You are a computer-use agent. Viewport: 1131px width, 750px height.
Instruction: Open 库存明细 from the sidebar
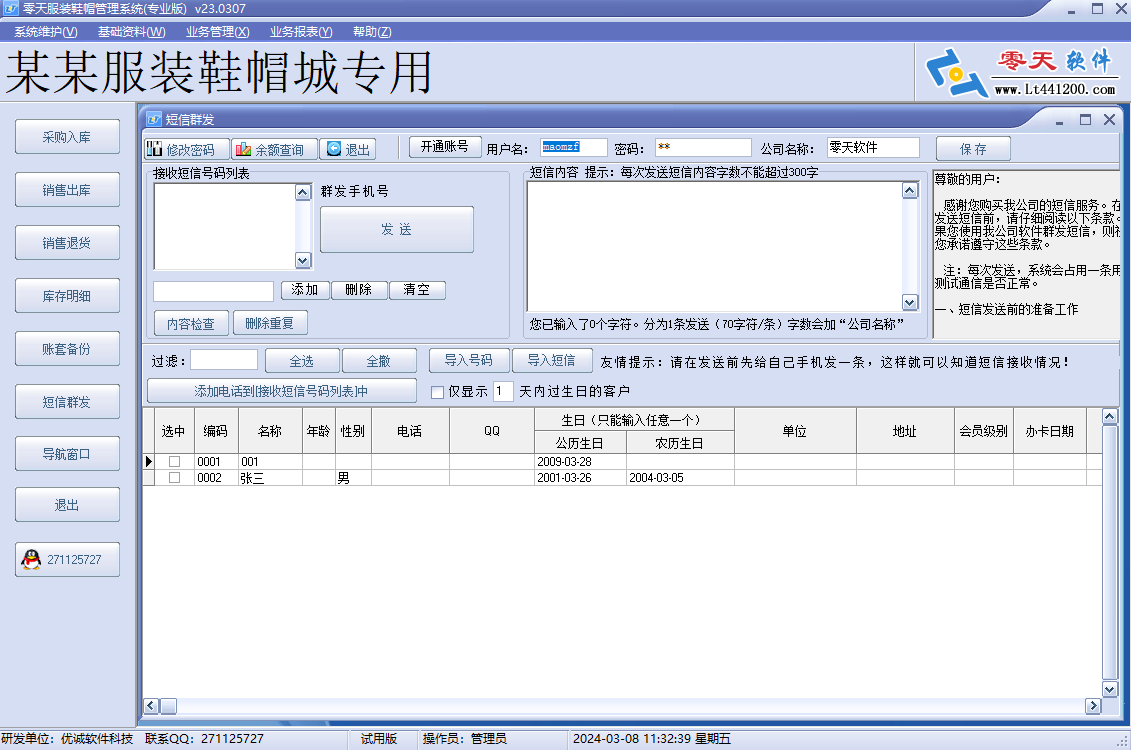coord(67,296)
